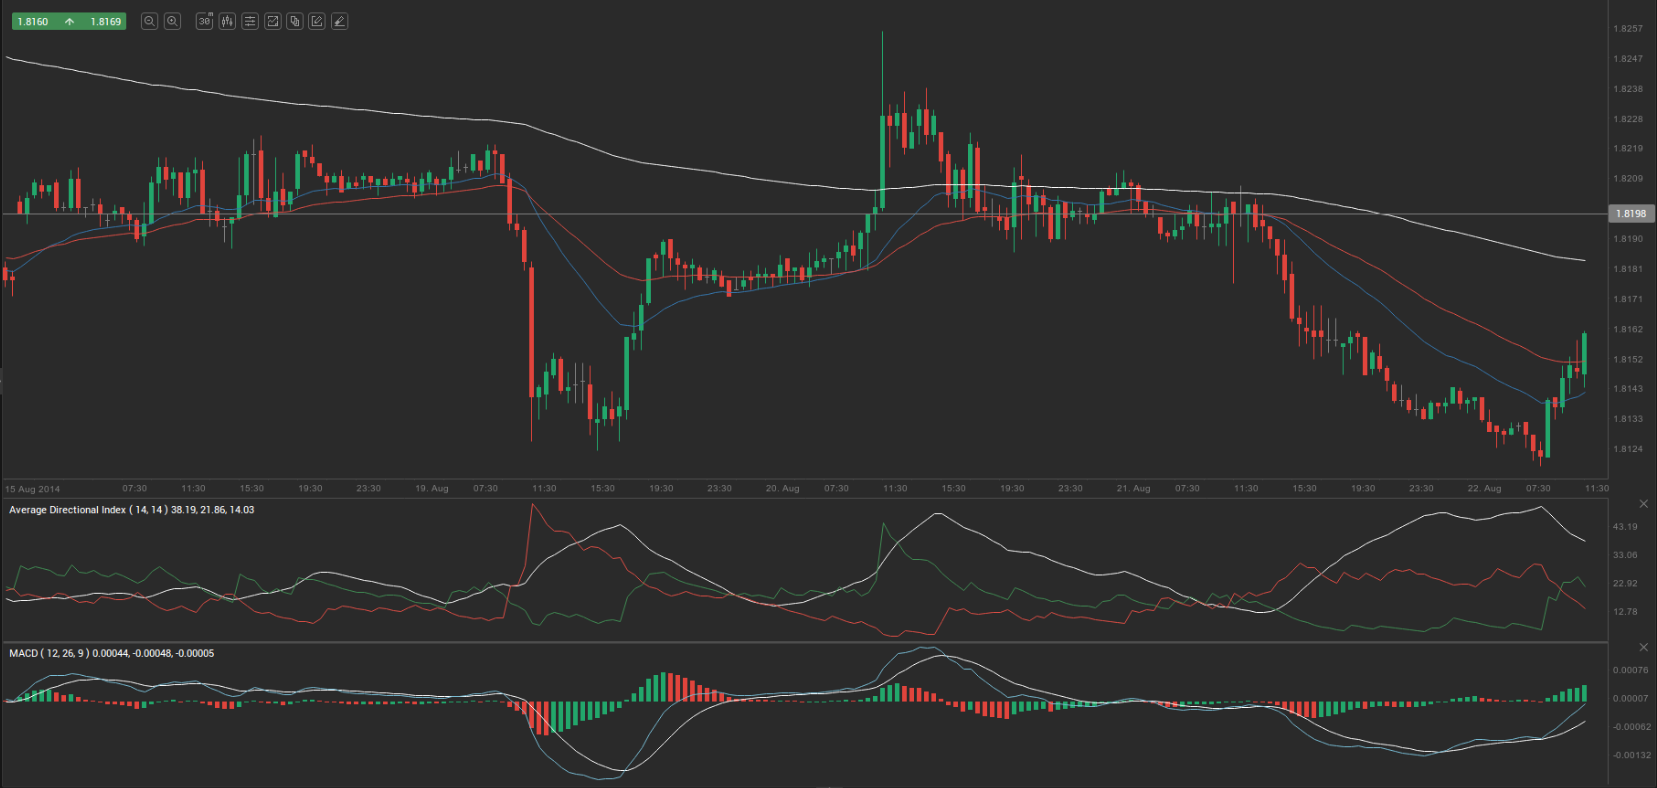The width and height of the screenshot is (1657, 788).
Task: Close the MACD indicator panel
Action: [x=1643, y=647]
